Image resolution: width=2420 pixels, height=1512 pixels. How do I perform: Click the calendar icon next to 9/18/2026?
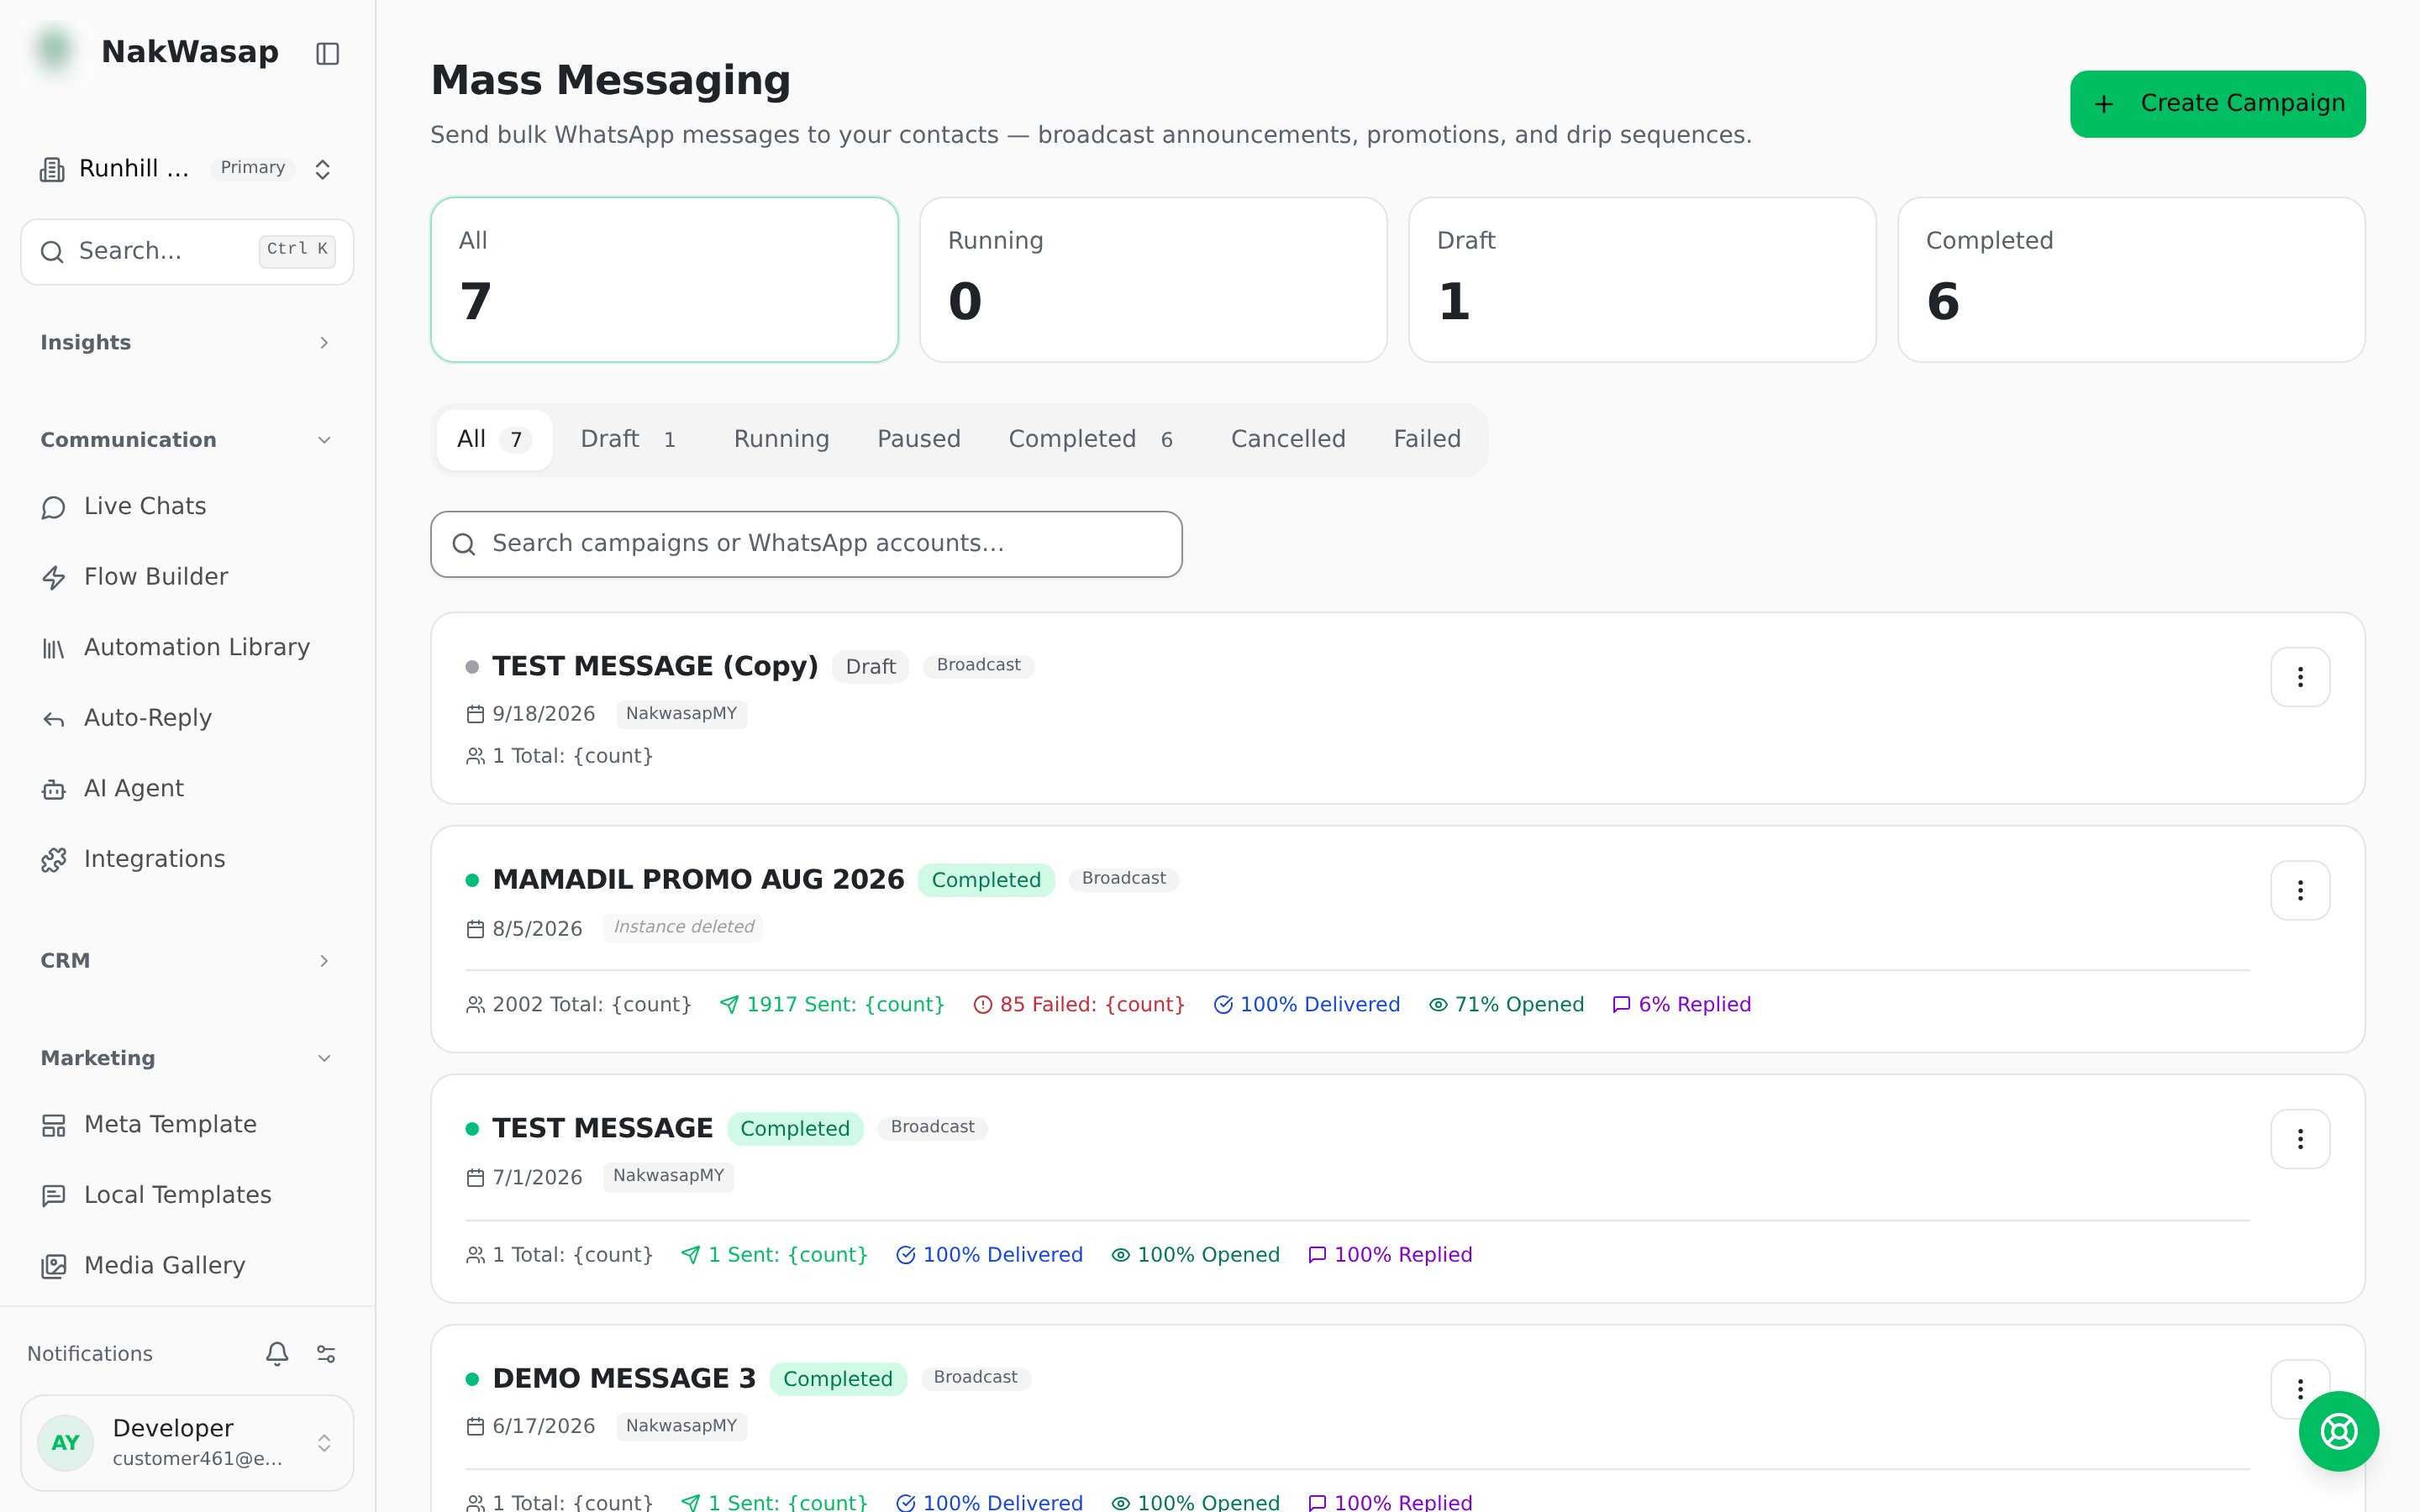tap(475, 714)
